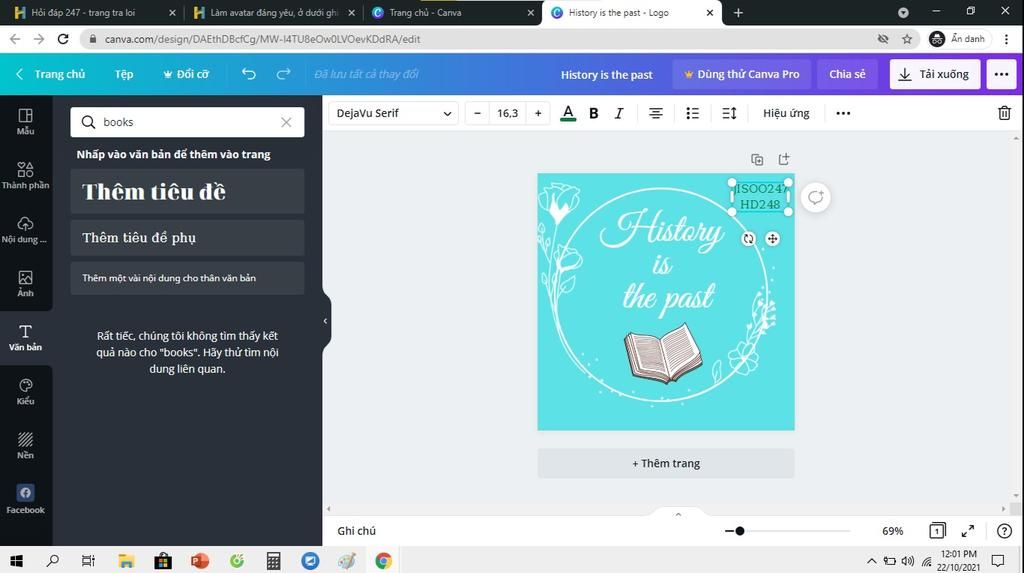Image resolution: width=1024 pixels, height=573 pixels.
Task: Change text alignment
Action: (656, 113)
